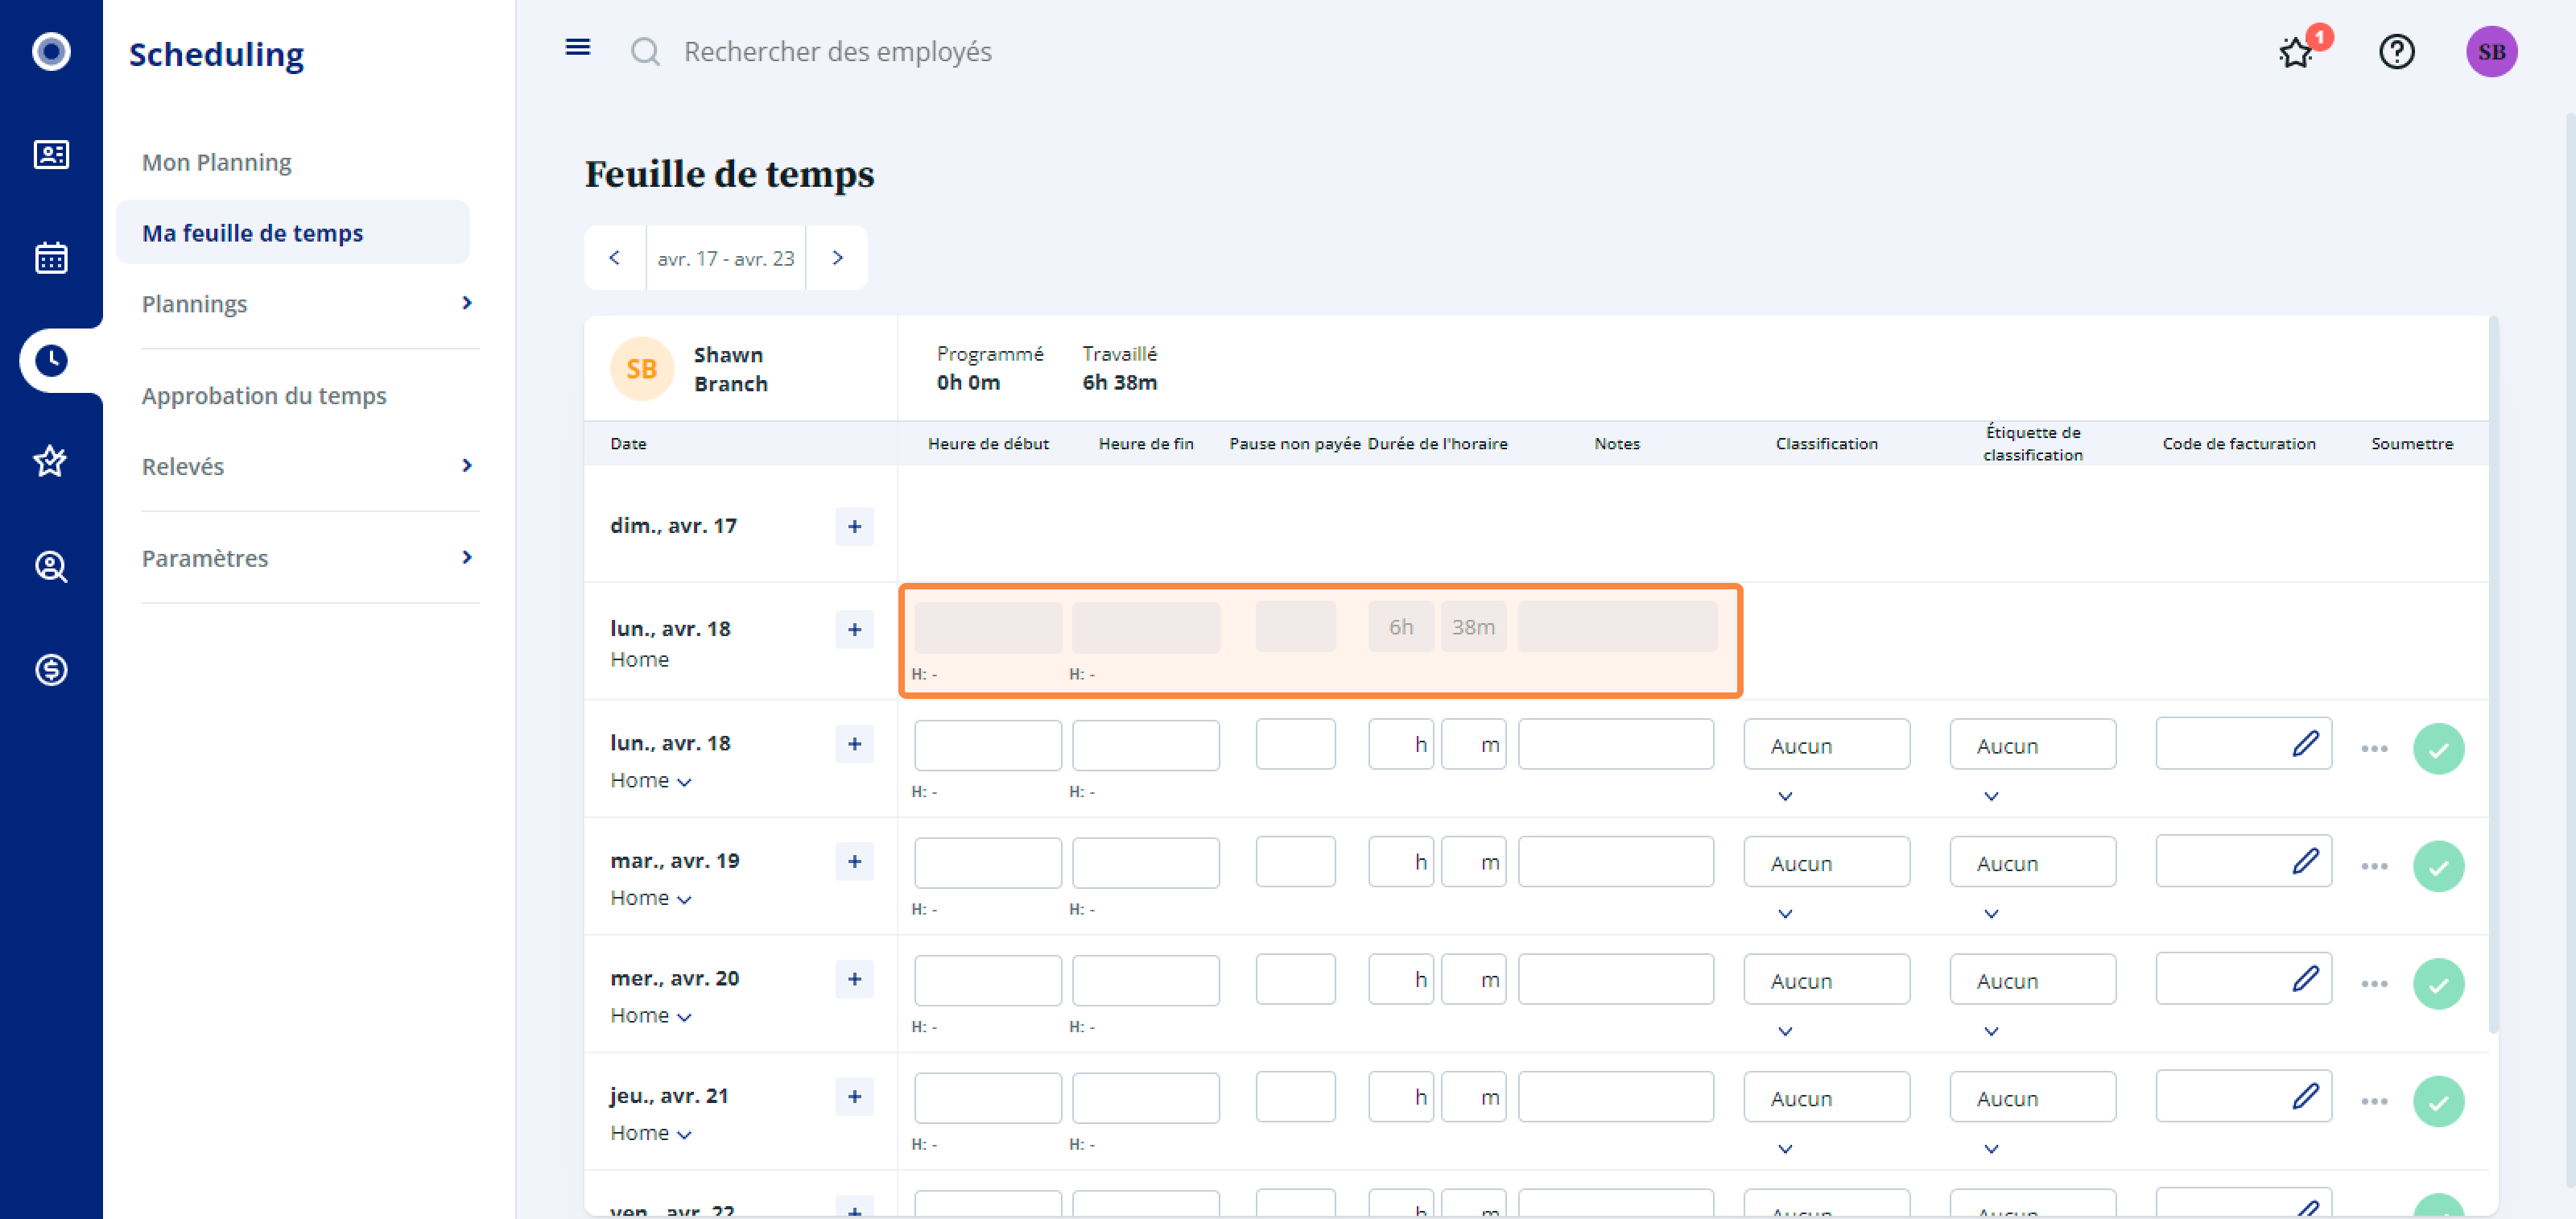
Task: Open the SB profile avatar
Action: point(2491,51)
